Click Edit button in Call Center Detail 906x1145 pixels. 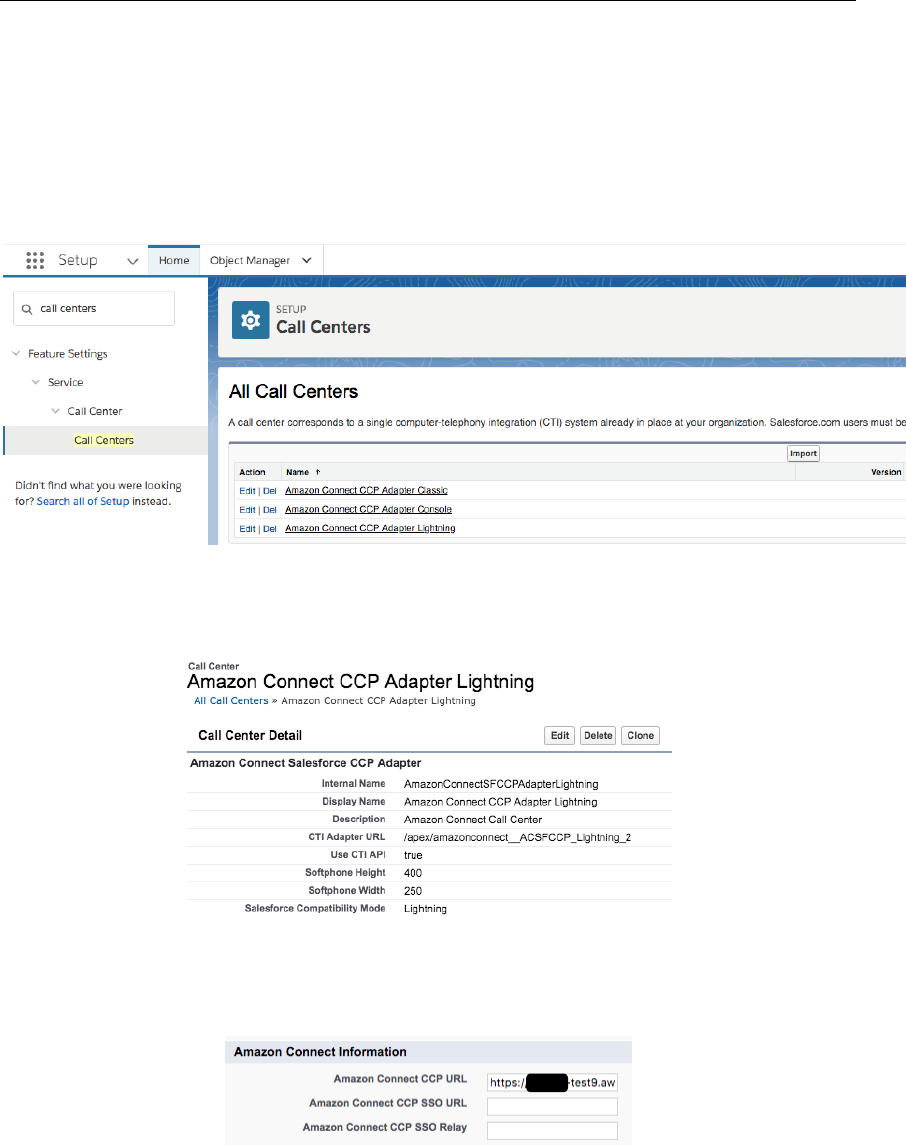pyautogui.click(x=560, y=735)
